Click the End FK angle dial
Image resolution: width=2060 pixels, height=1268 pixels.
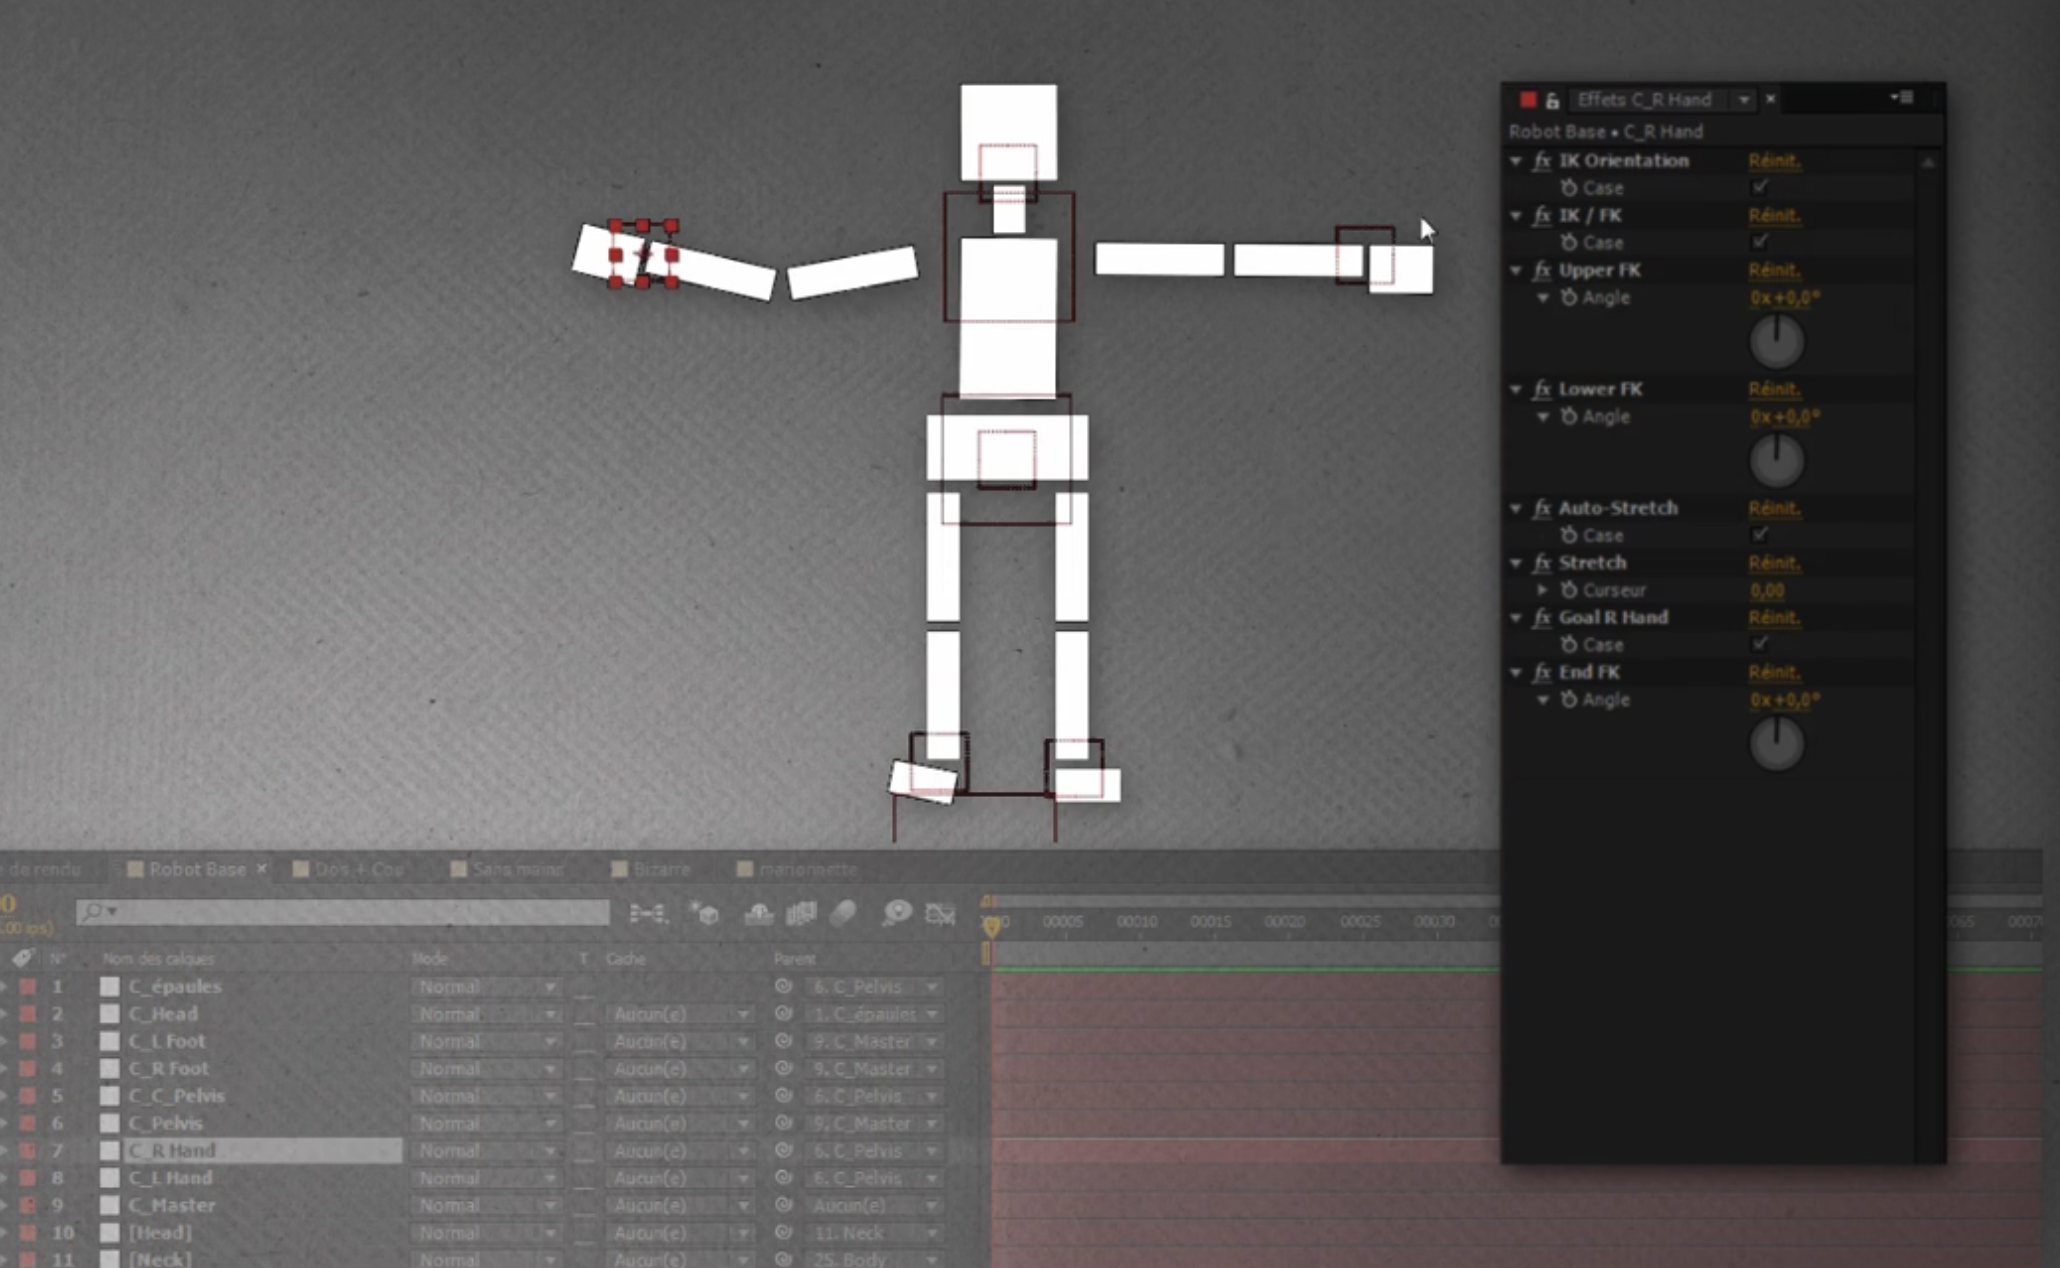pyautogui.click(x=1776, y=744)
